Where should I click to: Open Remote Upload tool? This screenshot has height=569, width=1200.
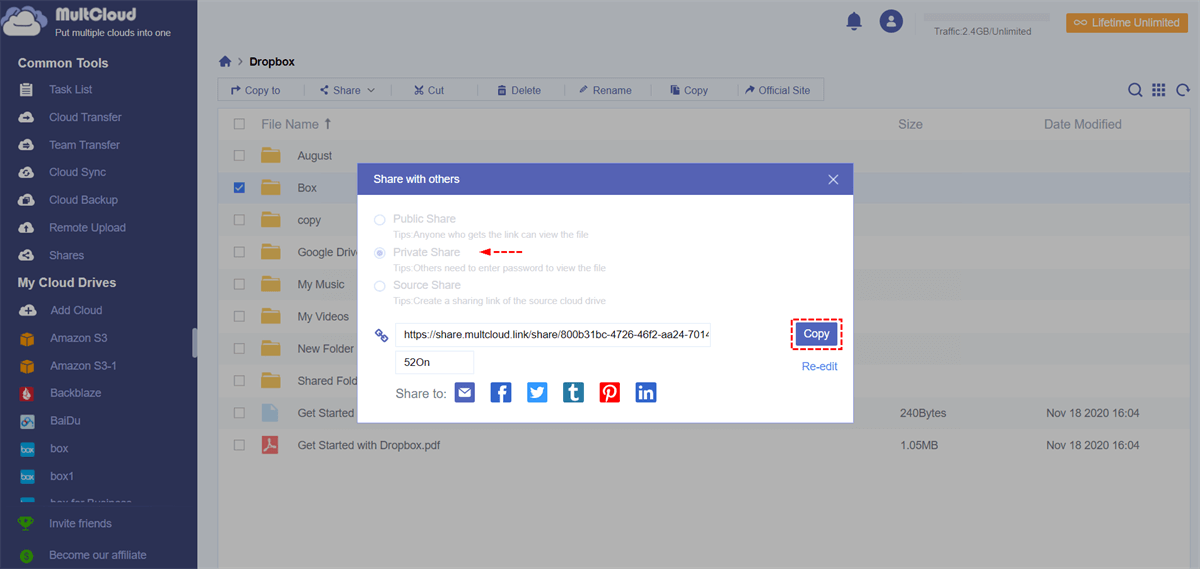[87, 228]
